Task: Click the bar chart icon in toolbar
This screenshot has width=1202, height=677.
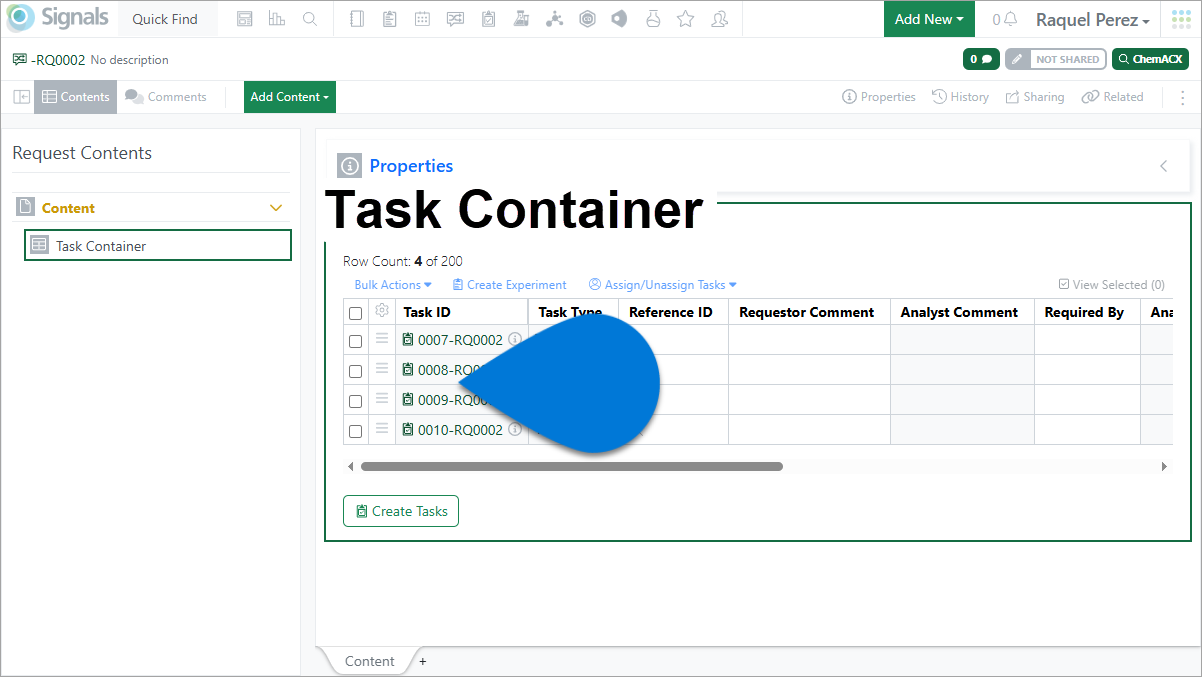Action: [x=277, y=19]
